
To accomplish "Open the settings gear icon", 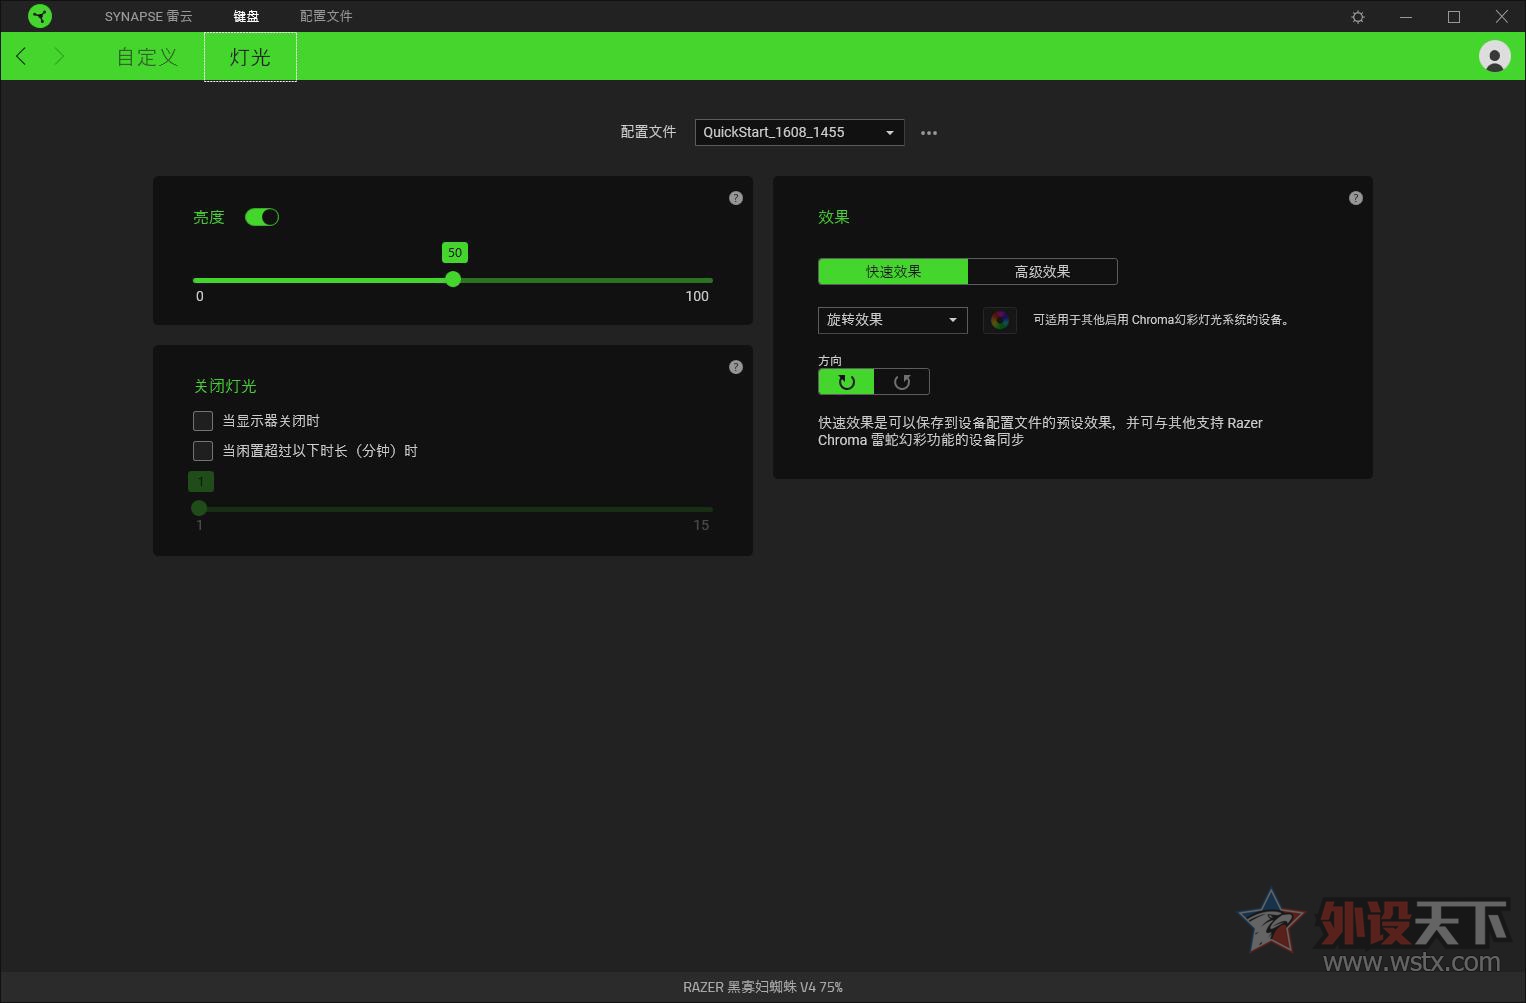I will pos(1358,17).
